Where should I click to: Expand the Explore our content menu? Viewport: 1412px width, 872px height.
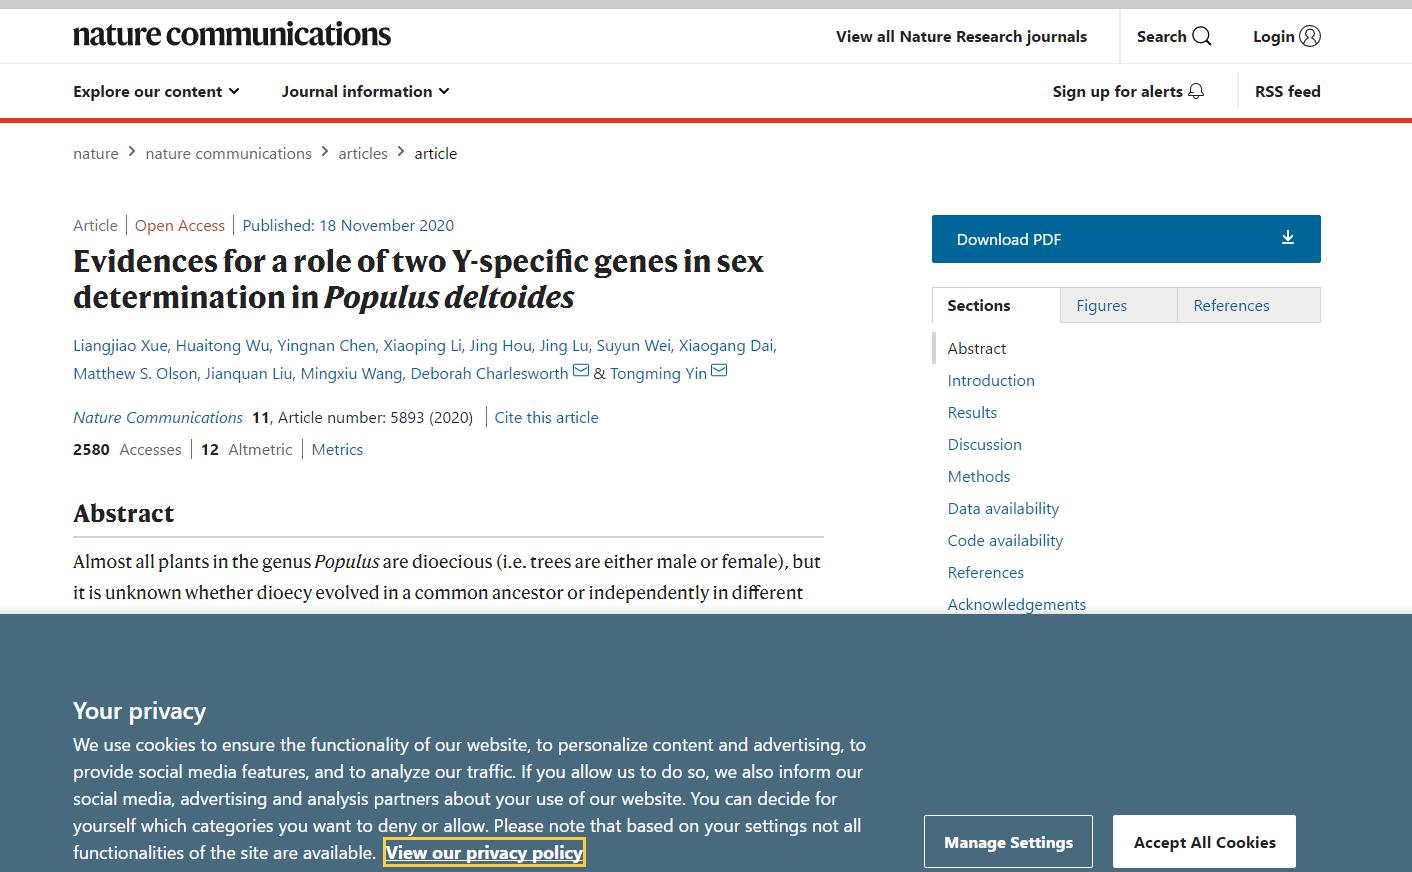[156, 91]
